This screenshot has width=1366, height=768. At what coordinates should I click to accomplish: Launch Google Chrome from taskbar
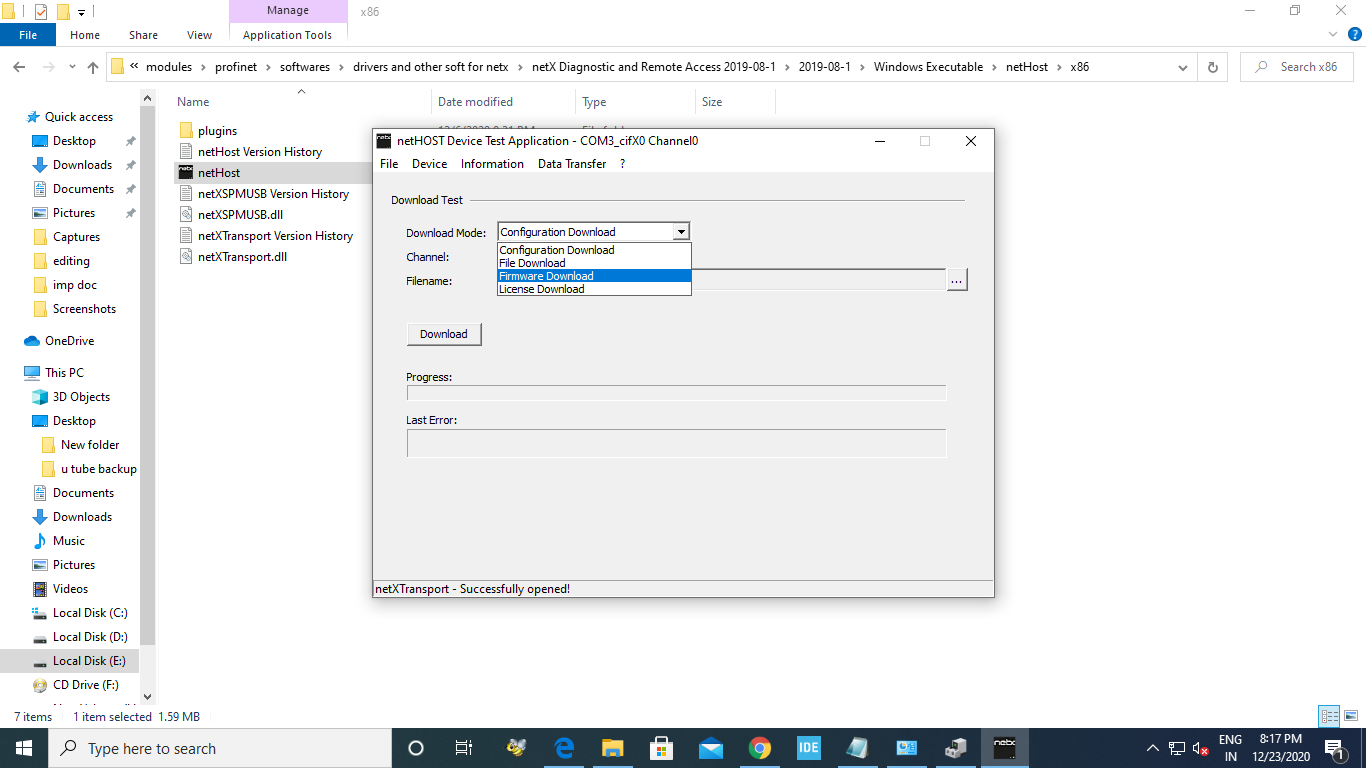[759, 748]
